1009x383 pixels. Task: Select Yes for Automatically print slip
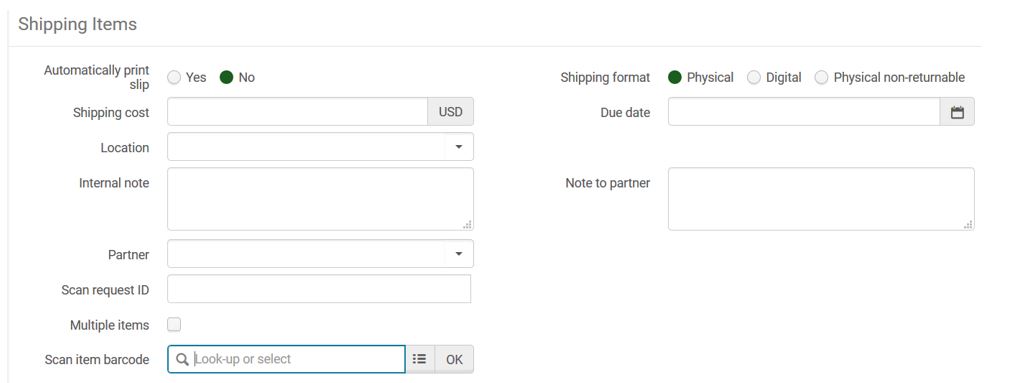[174, 77]
